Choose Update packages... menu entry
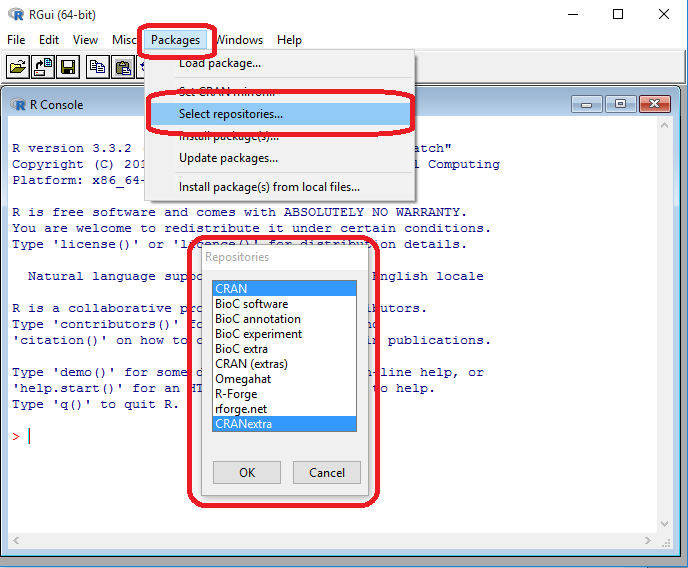The width and height of the screenshot is (688, 568). (280, 158)
